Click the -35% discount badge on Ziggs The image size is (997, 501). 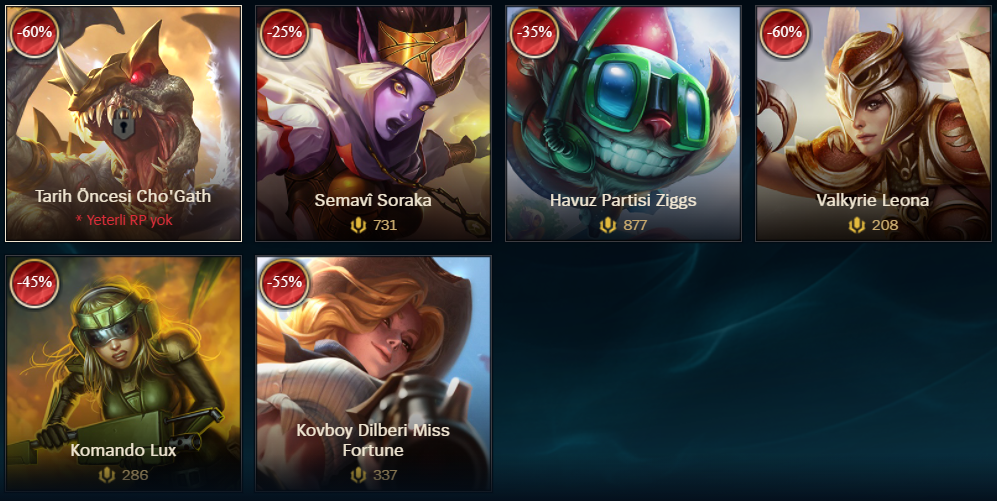534,33
